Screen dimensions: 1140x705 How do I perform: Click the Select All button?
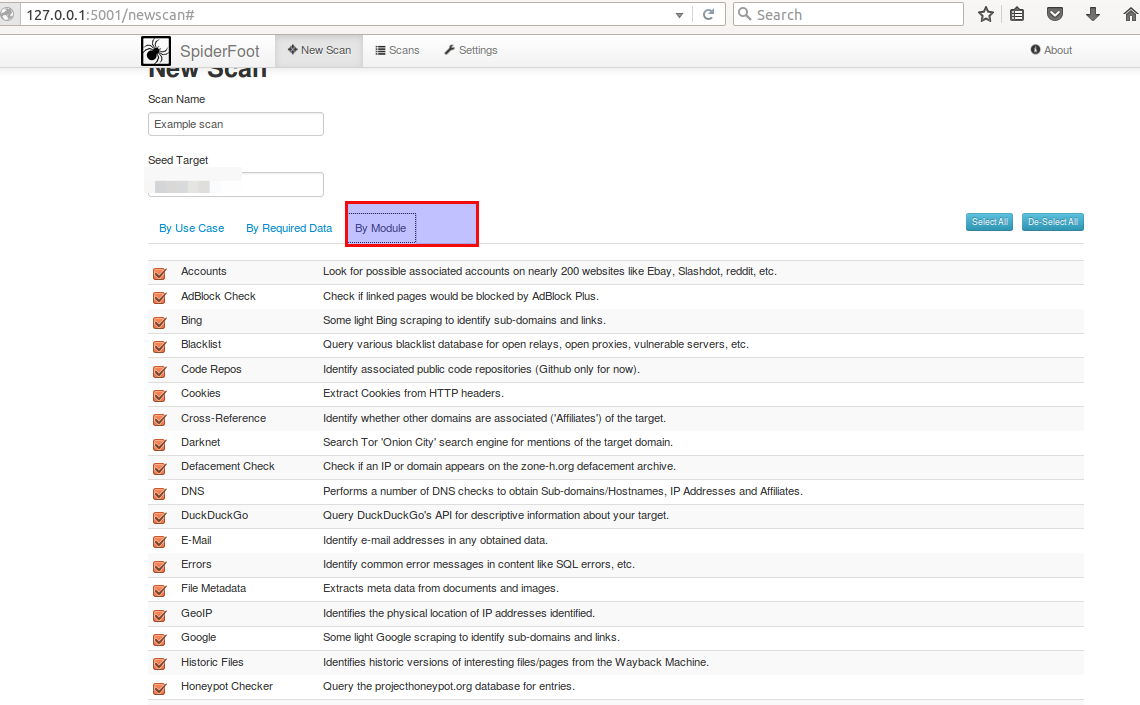(990, 222)
